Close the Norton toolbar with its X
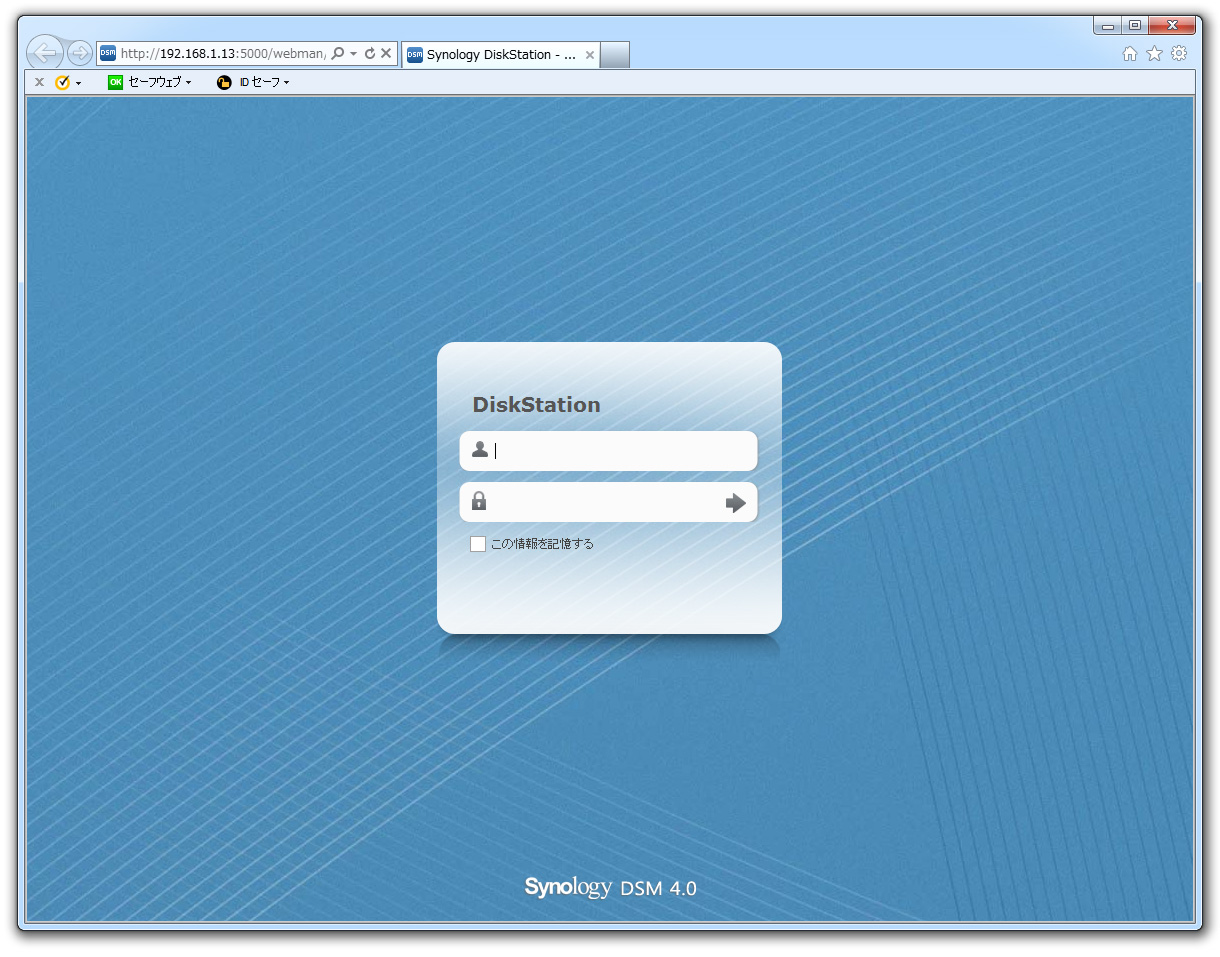 pos(39,82)
